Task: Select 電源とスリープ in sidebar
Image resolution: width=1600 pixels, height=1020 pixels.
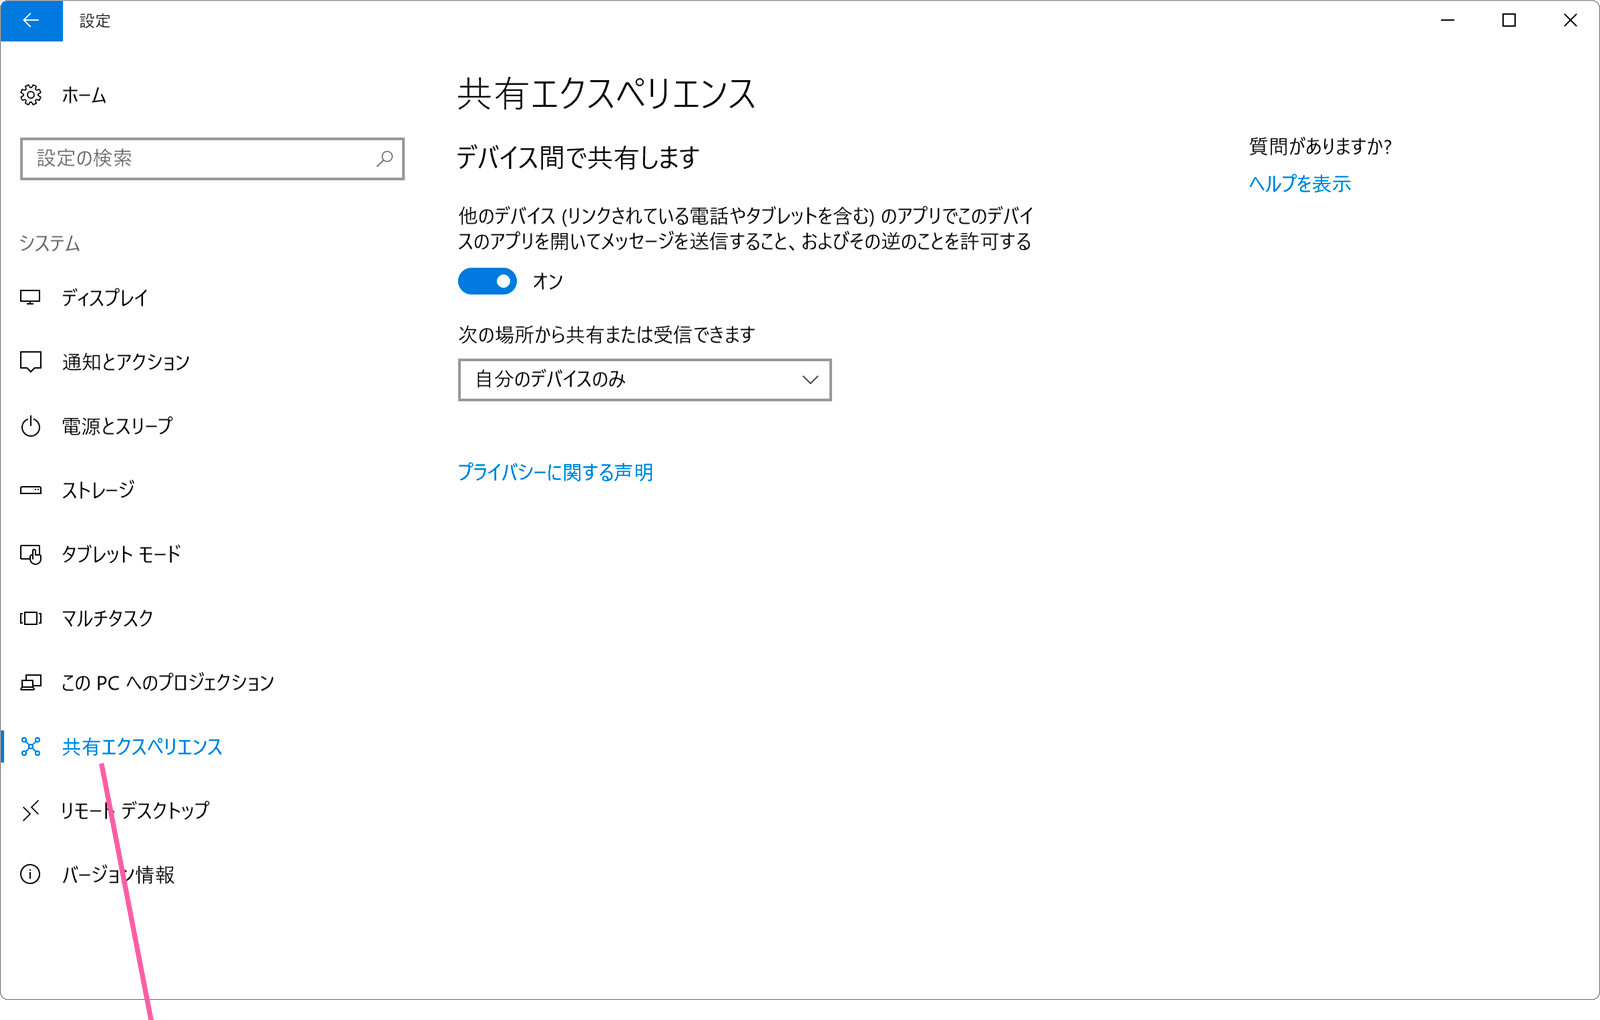Action: (117, 426)
